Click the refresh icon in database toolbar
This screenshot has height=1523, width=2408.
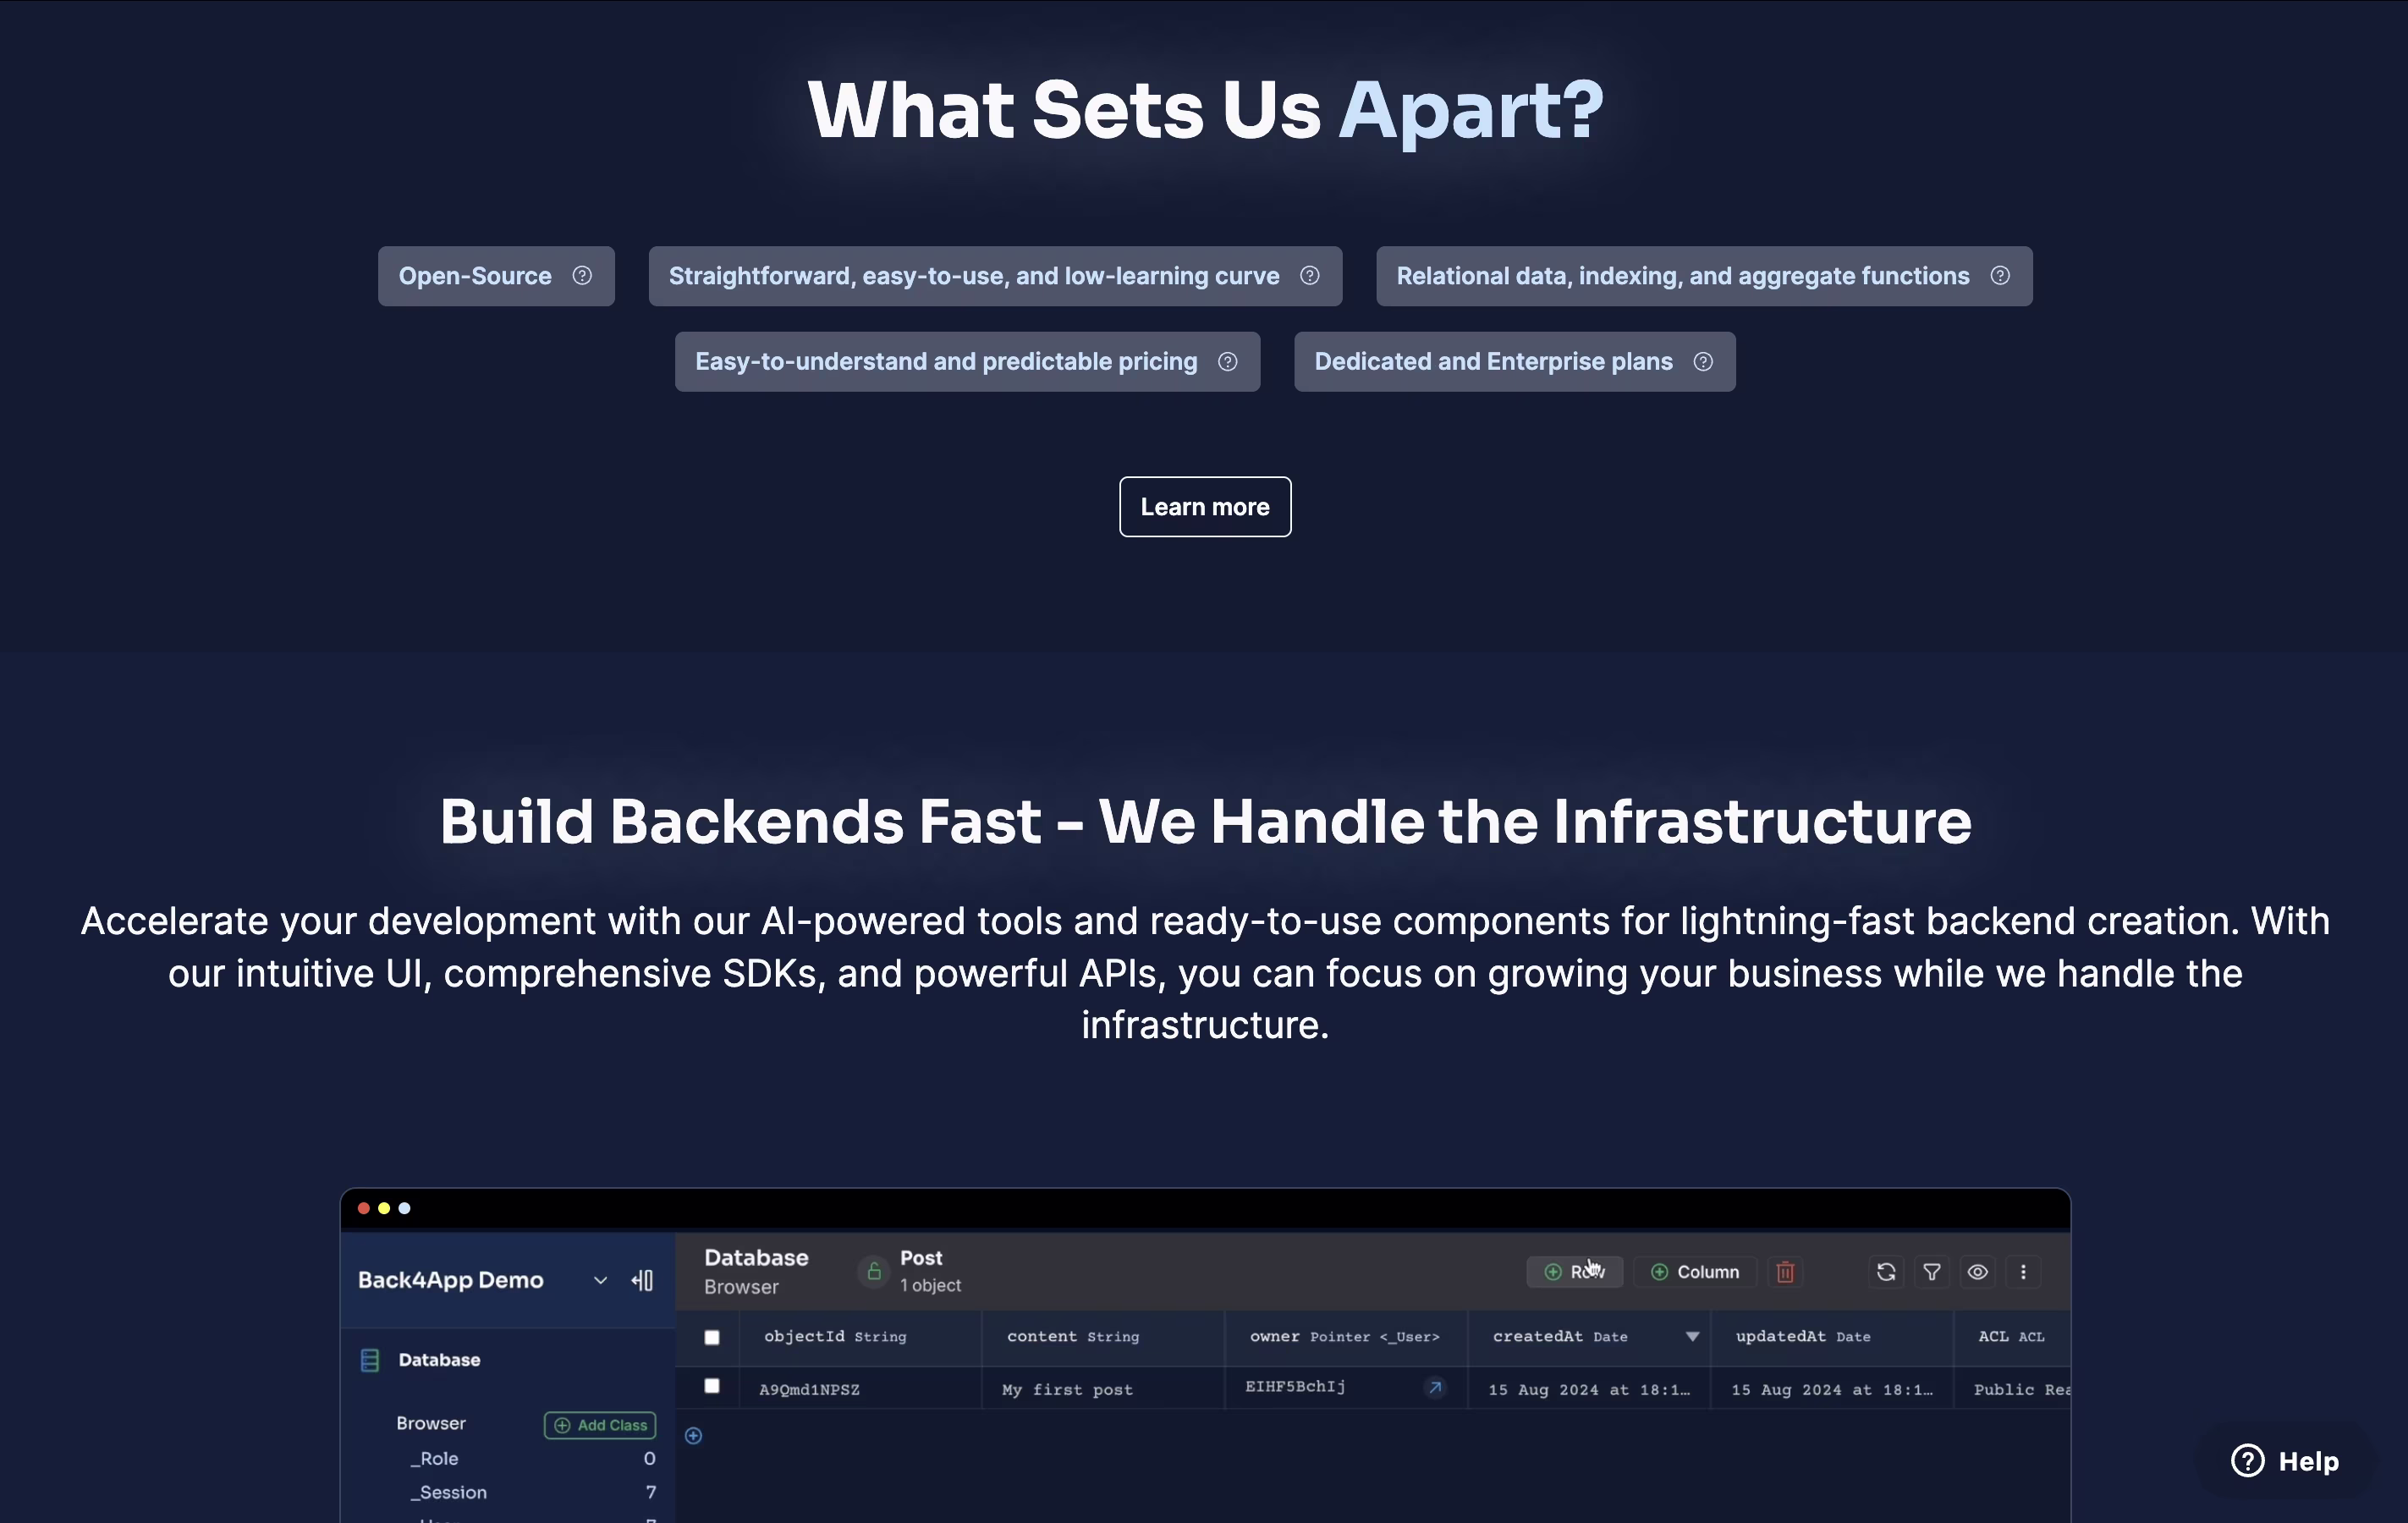(x=1886, y=1272)
